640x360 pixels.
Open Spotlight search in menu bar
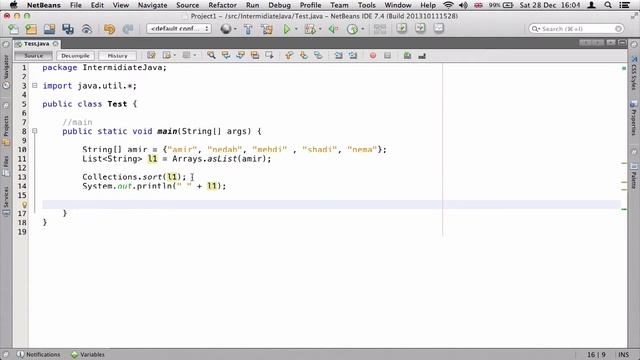coord(608,5)
